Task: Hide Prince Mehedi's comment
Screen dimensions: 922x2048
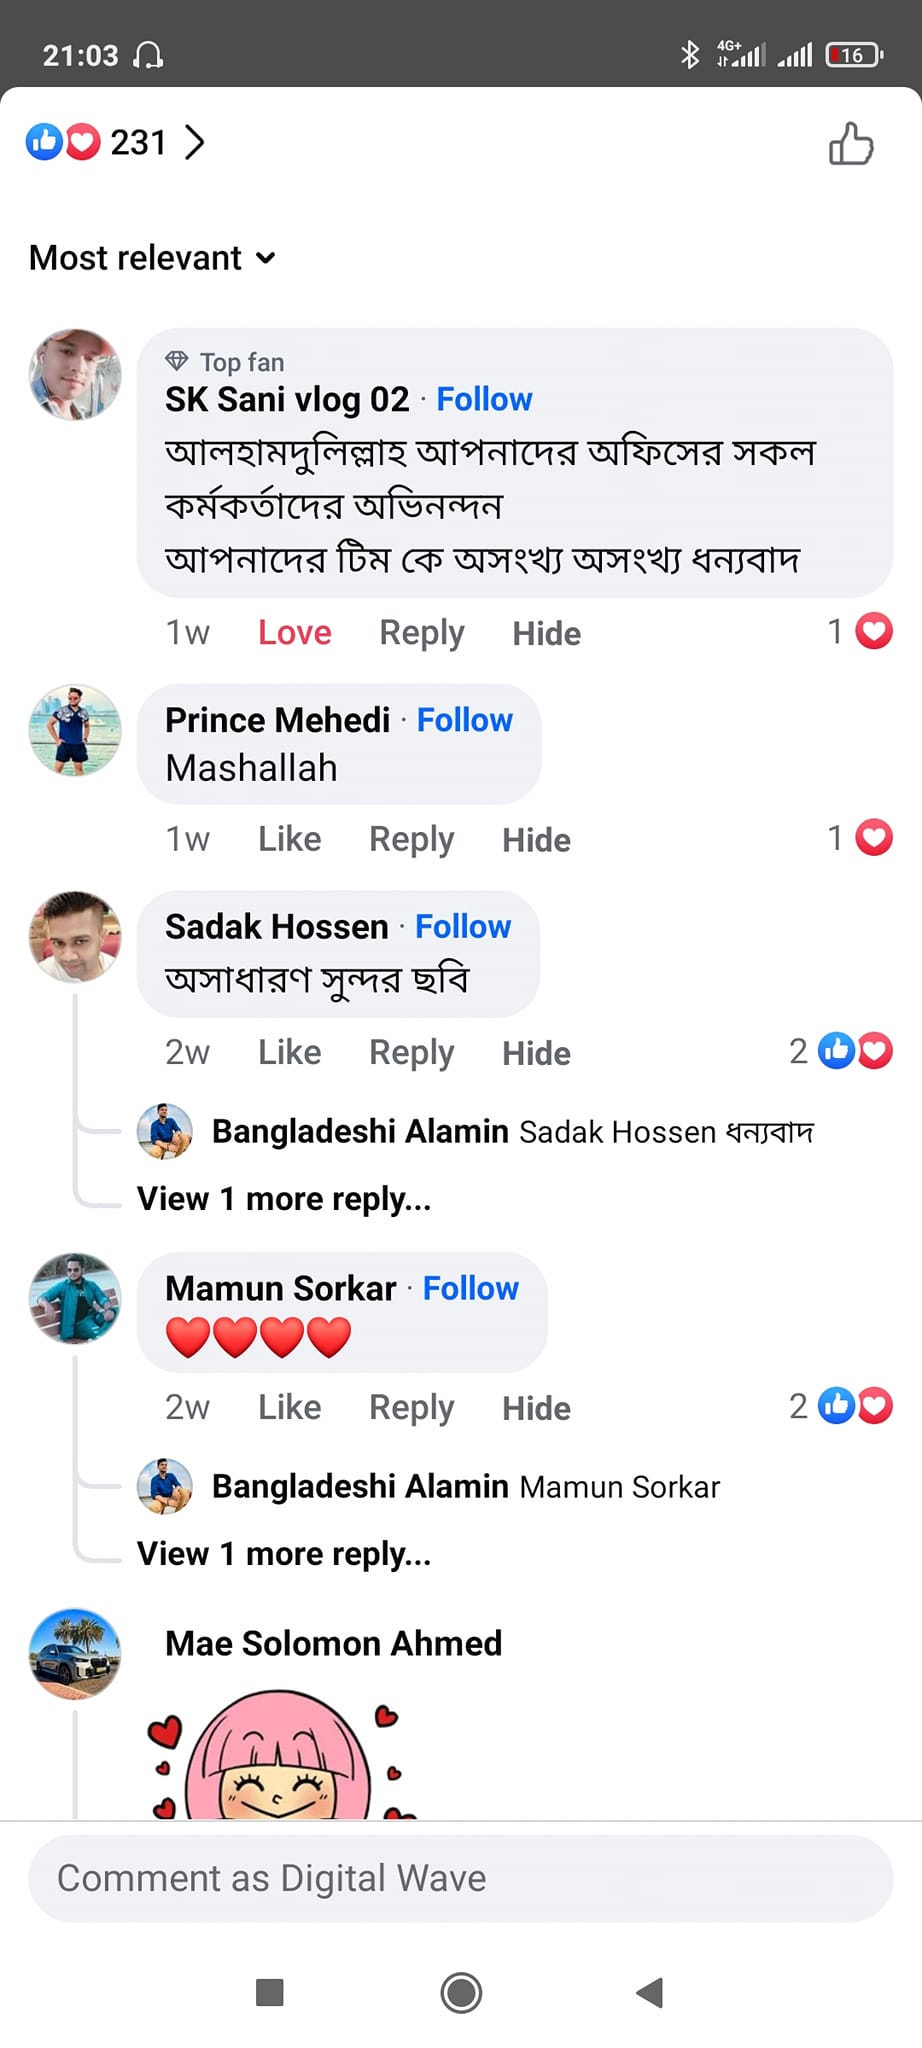Action: coord(536,840)
